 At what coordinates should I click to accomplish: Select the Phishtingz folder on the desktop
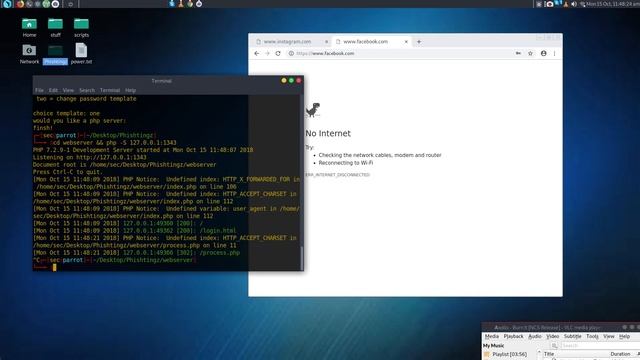tap(55, 54)
